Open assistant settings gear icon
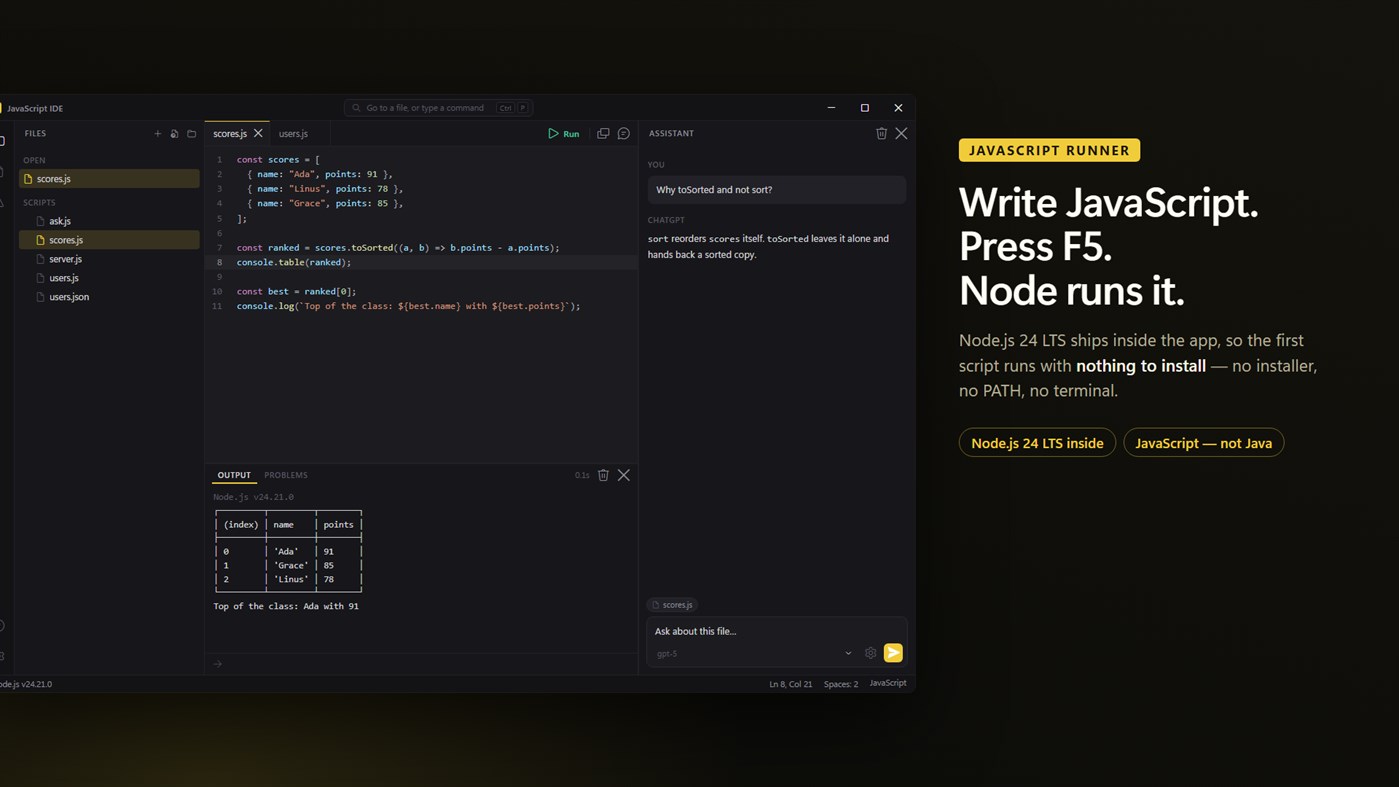Screen dimensions: 1399x787 tap(871, 653)
